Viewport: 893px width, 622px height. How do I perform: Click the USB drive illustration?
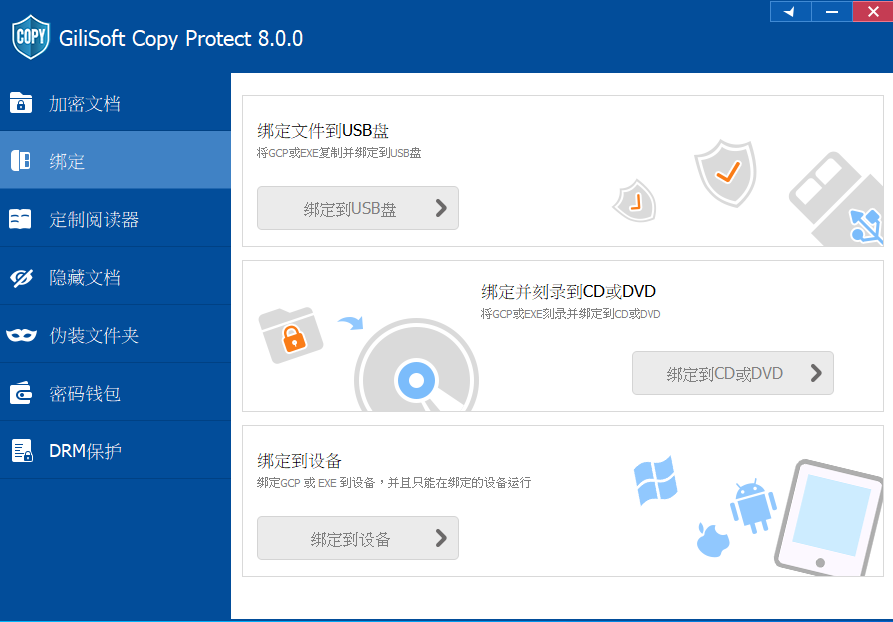click(x=836, y=199)
